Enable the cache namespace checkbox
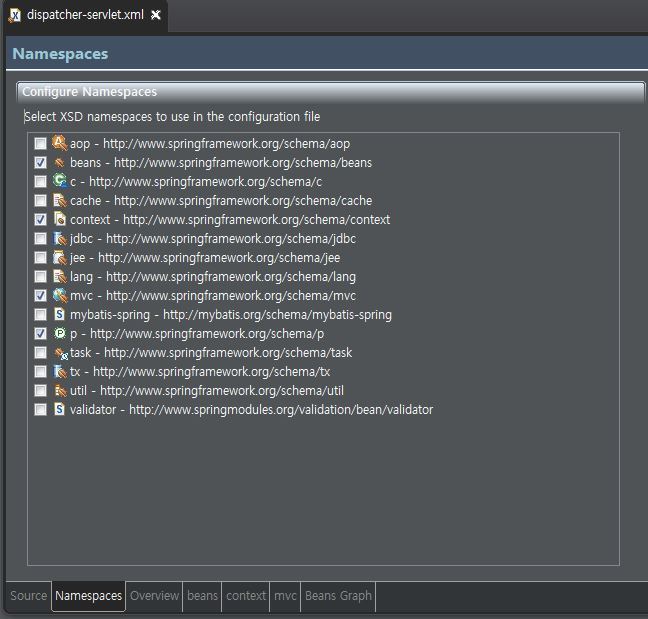 tap(40, 200)
